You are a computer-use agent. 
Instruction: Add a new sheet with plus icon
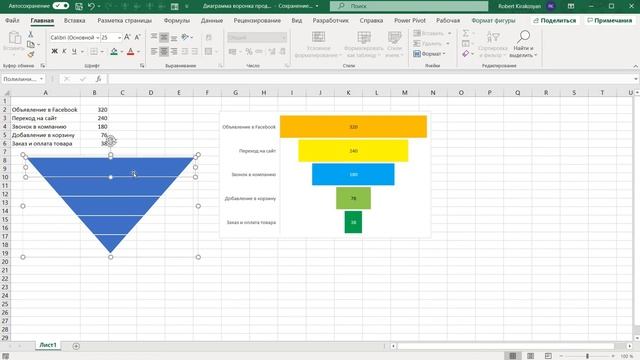point(76,346)
